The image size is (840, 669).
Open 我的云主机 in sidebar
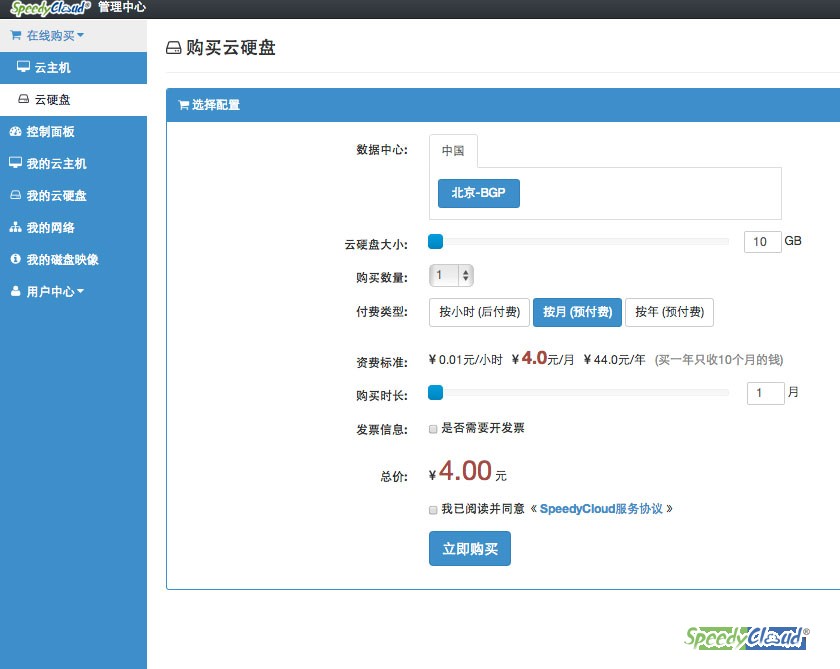pyautogui.click(x=73, y=163)
